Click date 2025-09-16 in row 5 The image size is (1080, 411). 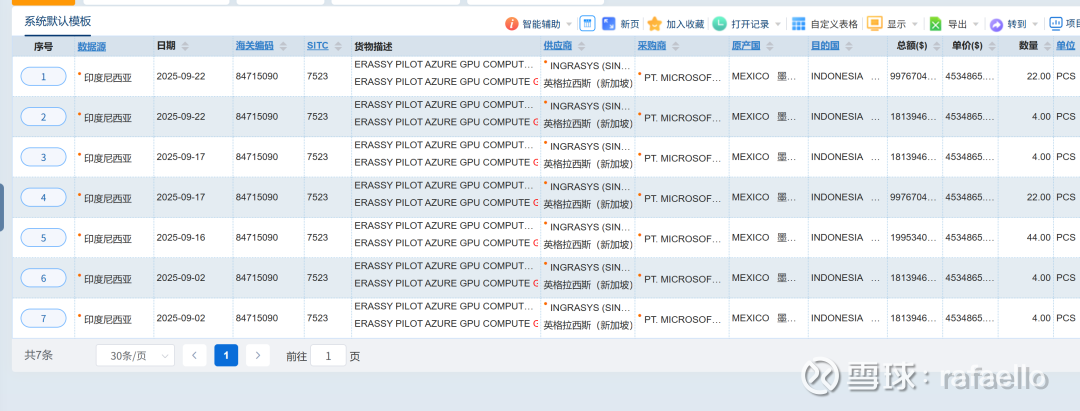click(181, 238)
